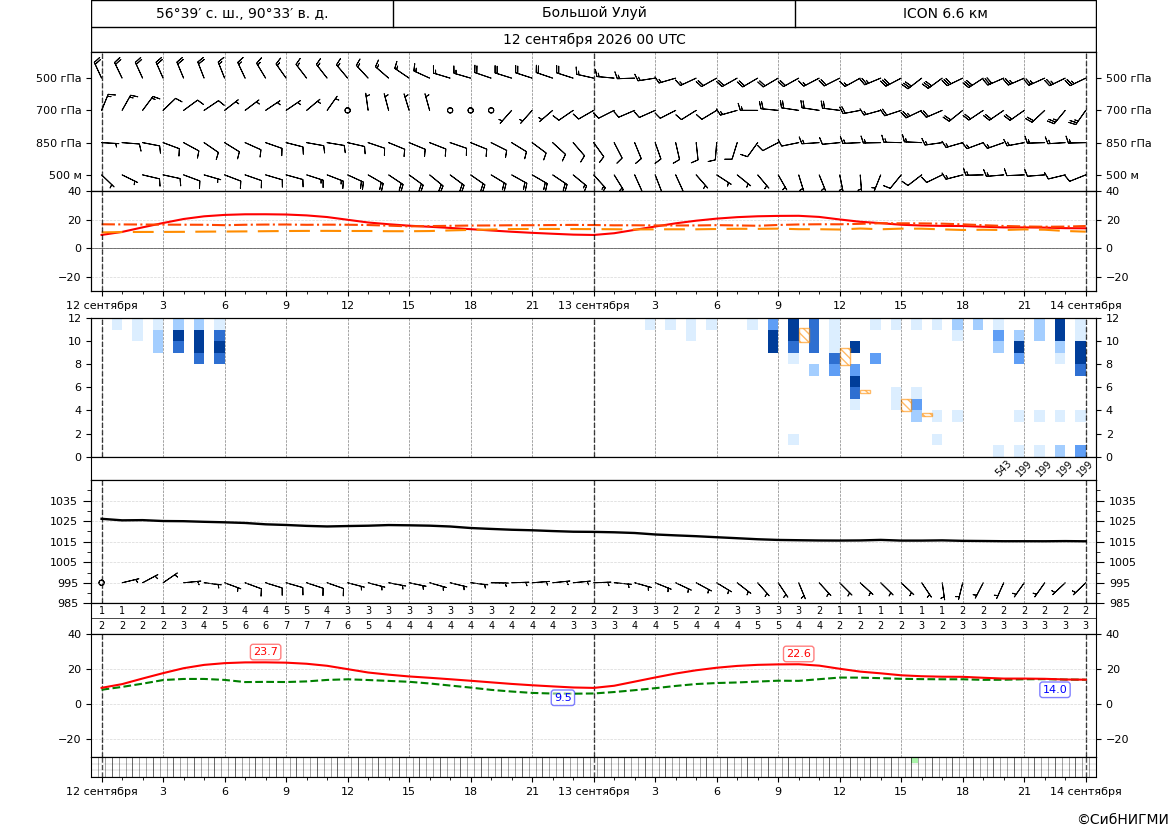This screenshot has width=1169, height=827.
Task: Click the 14 сентября label on bottom axis
Action: pos(1086,791)
